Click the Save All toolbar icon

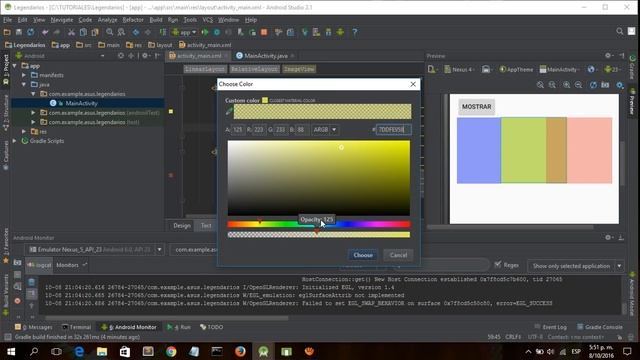click(19, 32)
